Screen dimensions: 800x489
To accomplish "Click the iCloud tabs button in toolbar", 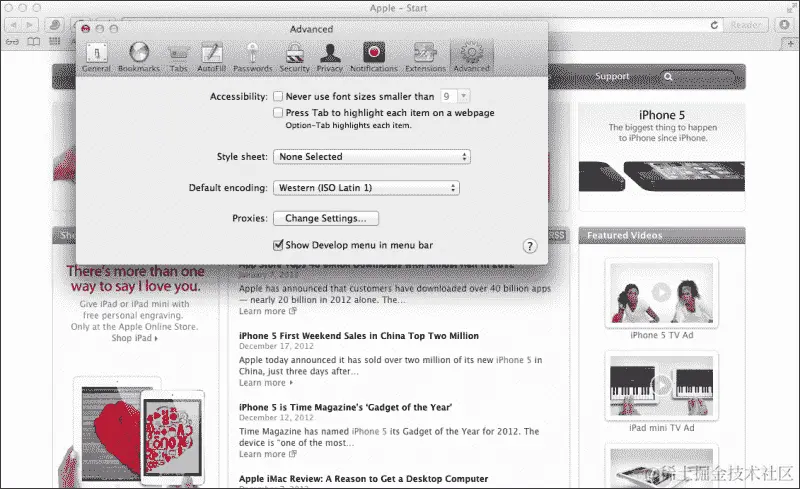I will click(54, 25).
